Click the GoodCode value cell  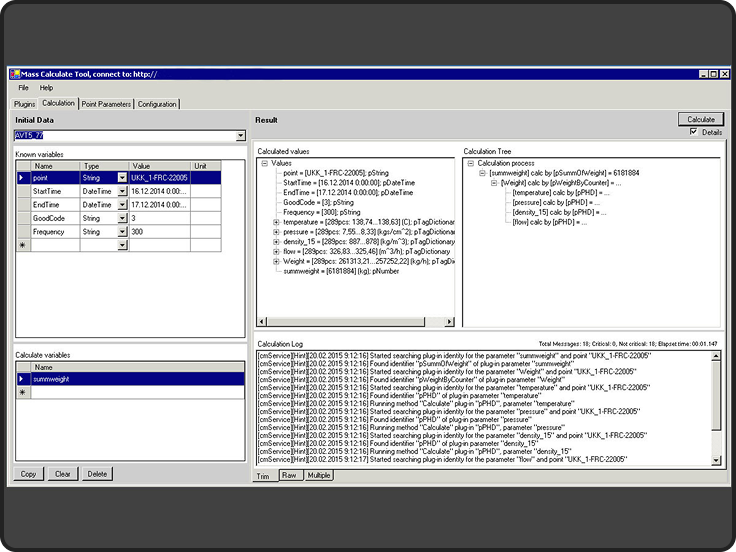(158, 218)
